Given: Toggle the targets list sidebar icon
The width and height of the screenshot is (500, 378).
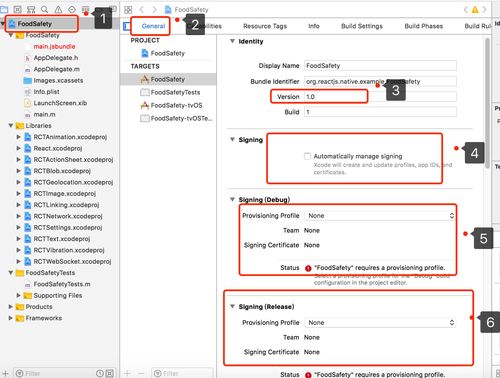Looking at the screenshot, I should click(127, 26).
